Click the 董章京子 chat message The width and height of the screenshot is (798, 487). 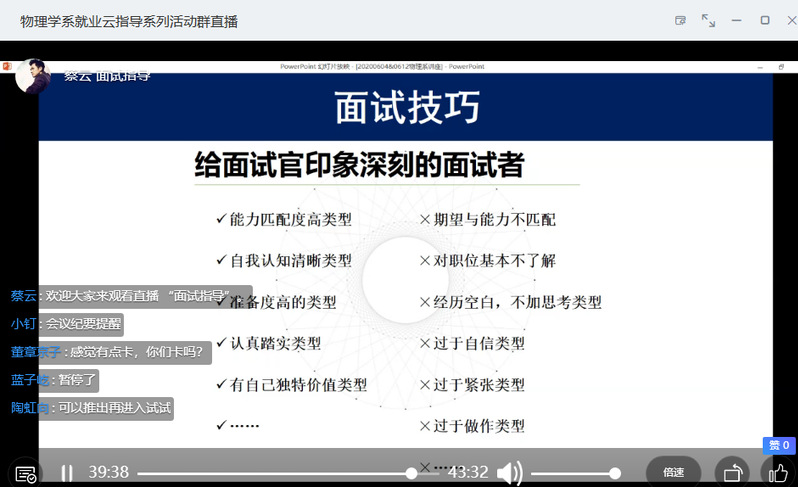(137, 352)
